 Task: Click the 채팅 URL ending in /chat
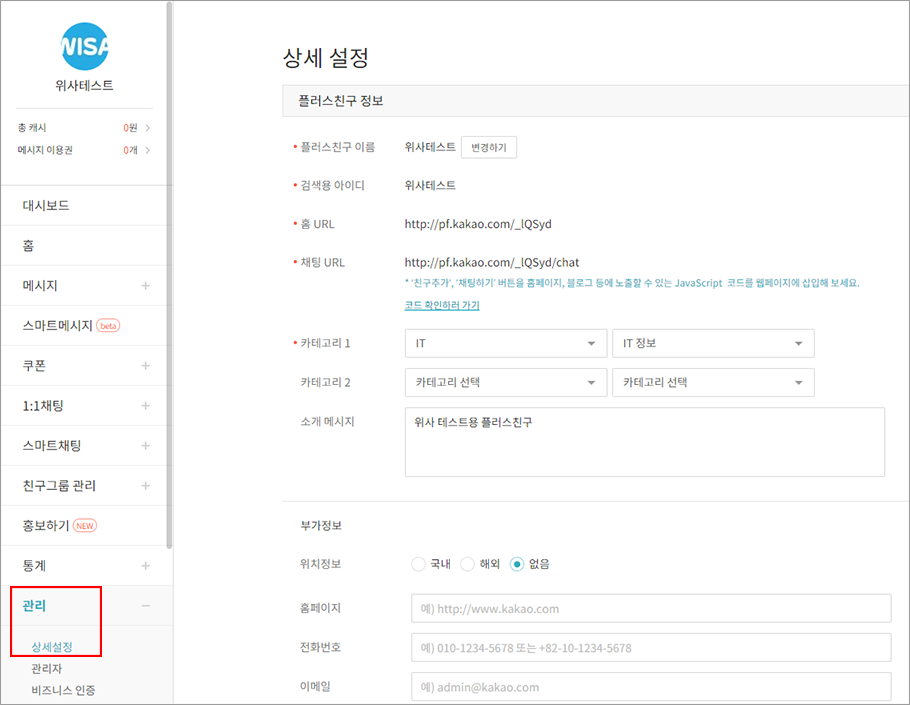click(x=492, y=262)
